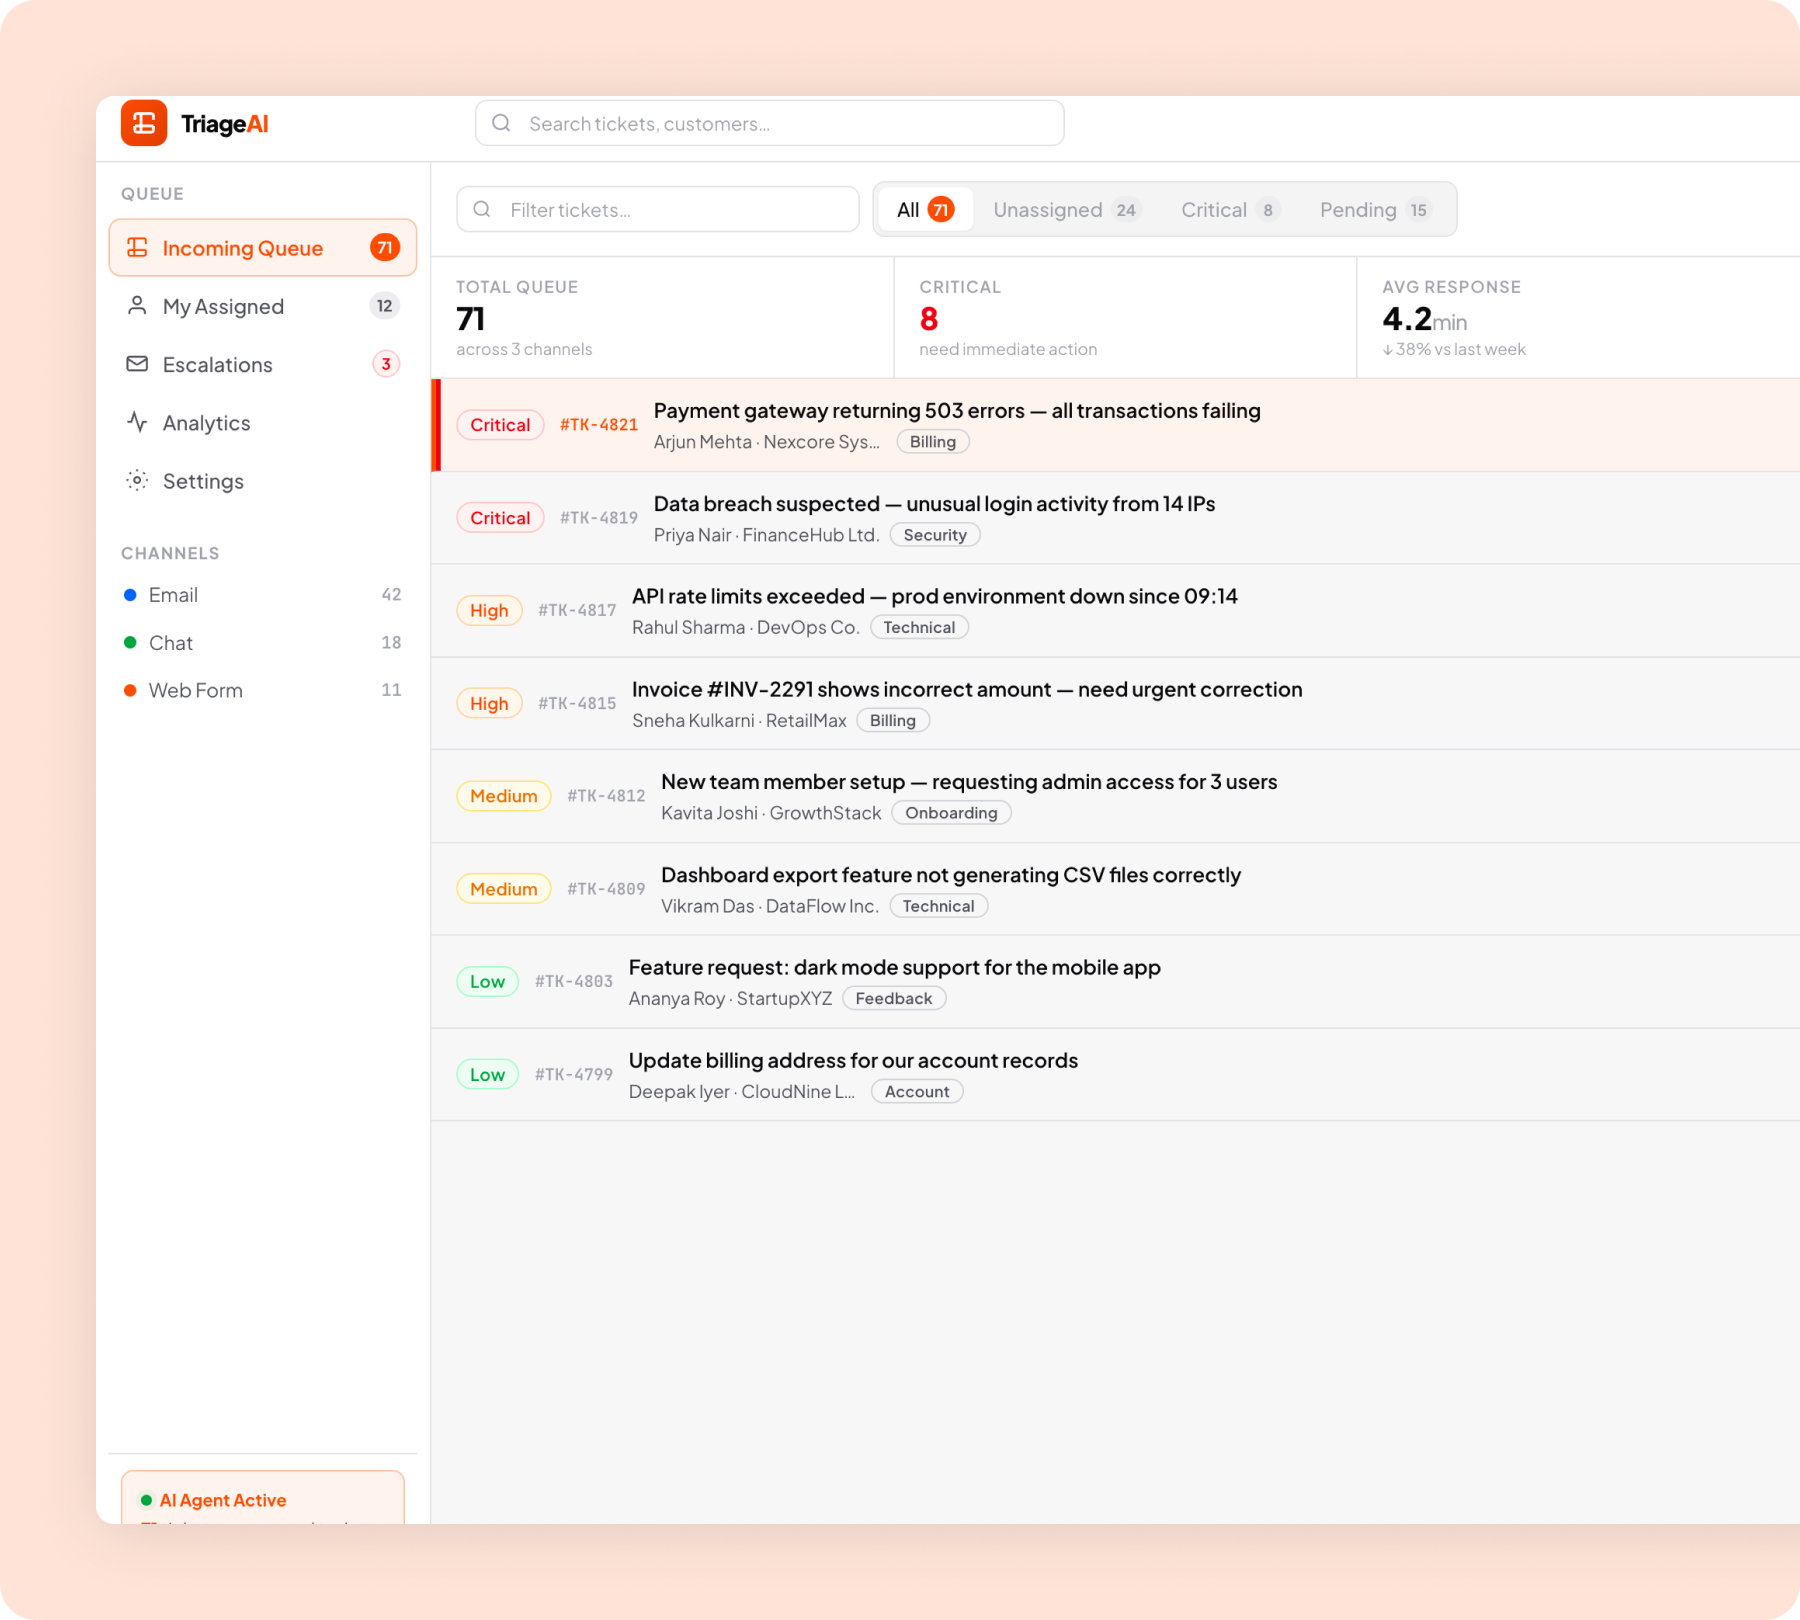Open Analytics via the waveform icon
1800x1620 pixels.
pyautogui.click(x=137, y=422)
